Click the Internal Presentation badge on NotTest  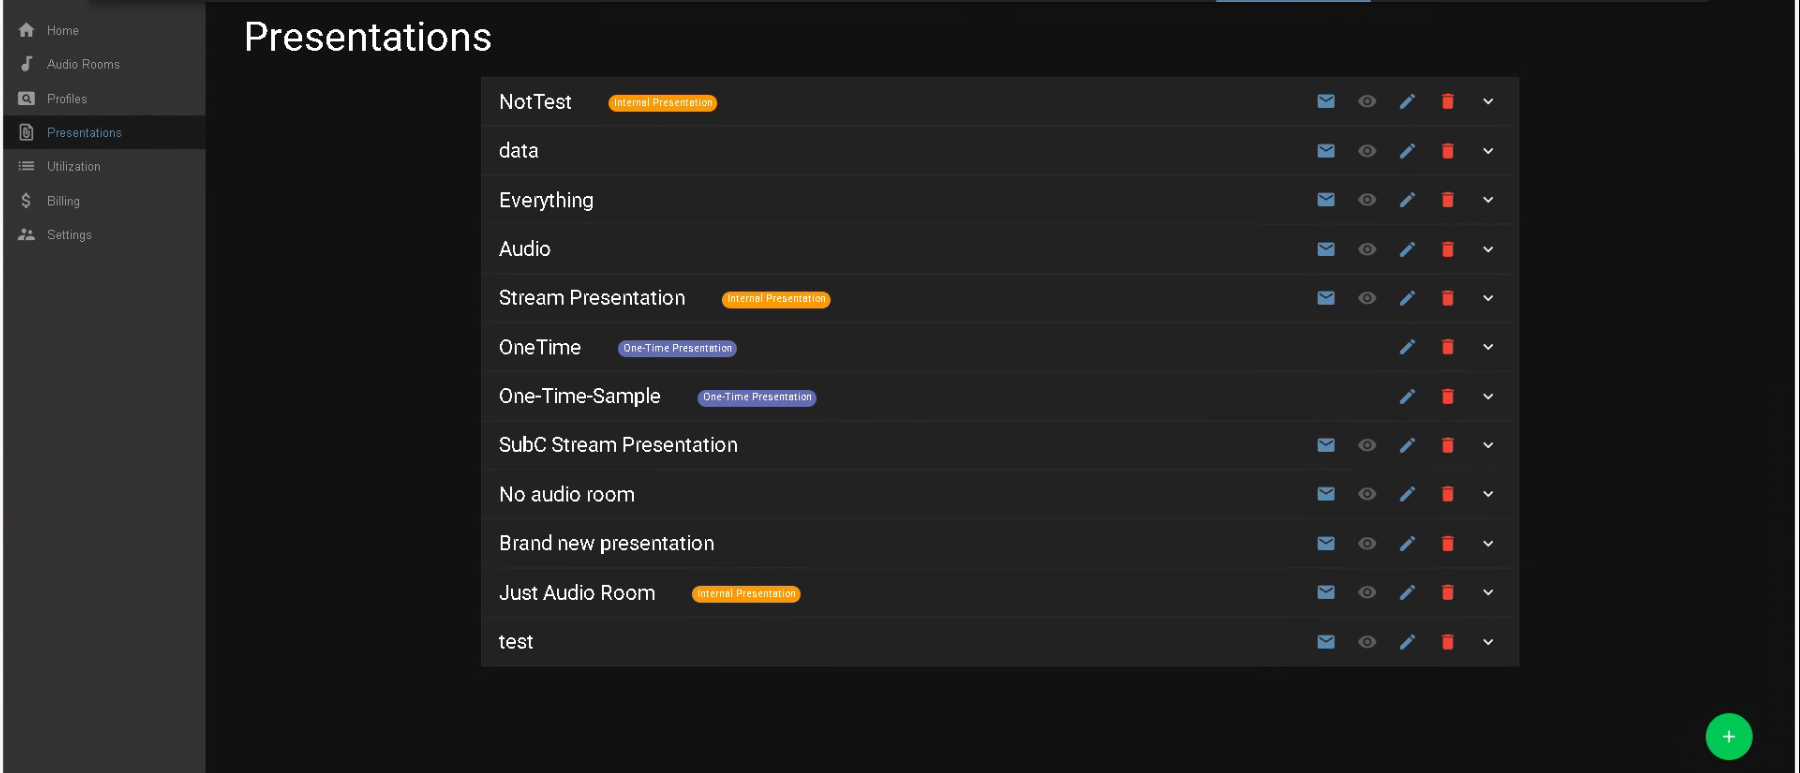(x=662, y=103)
